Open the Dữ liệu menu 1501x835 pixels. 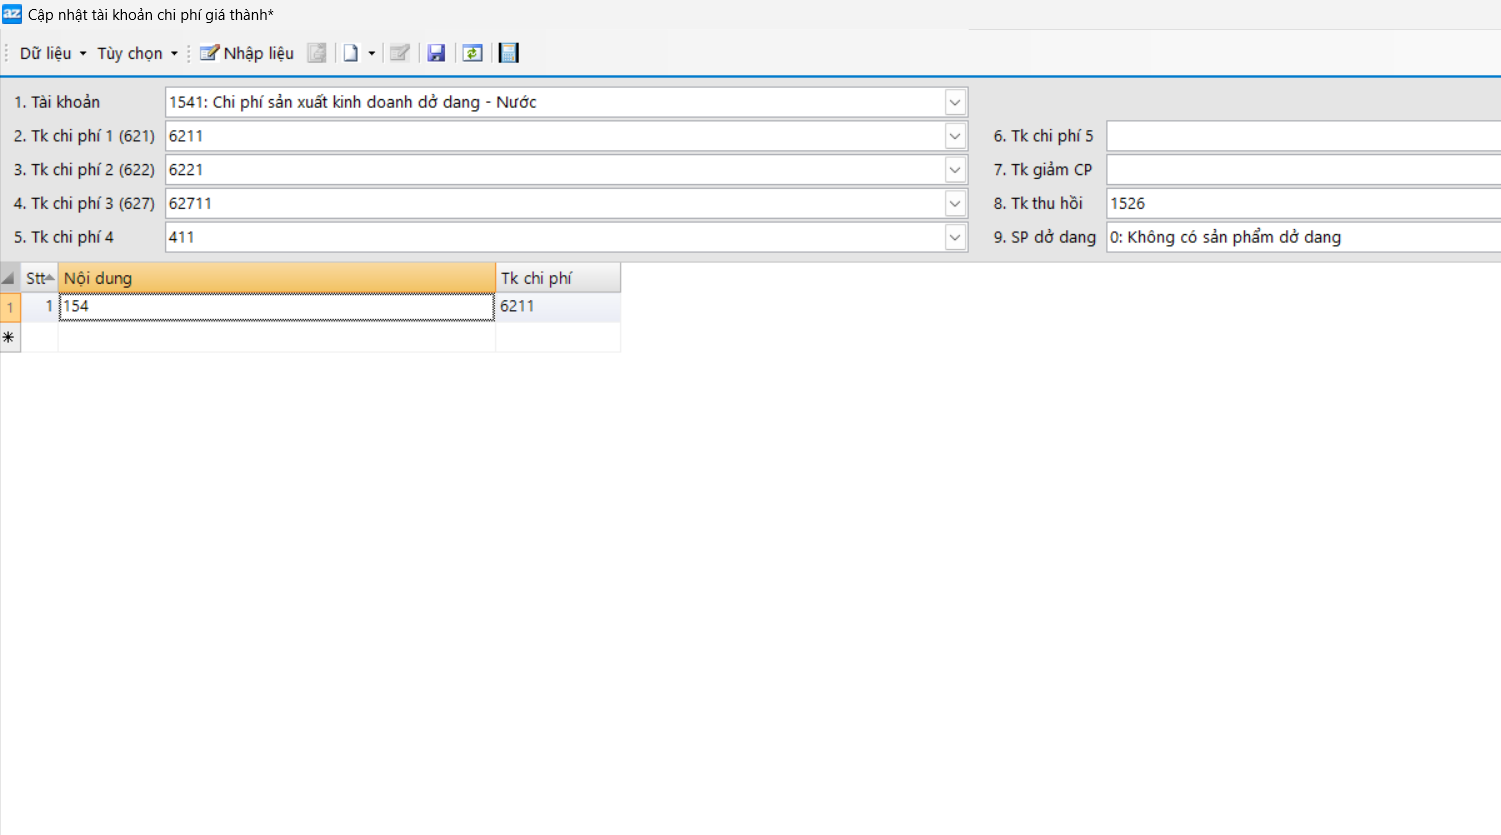(x=53, y=53)
